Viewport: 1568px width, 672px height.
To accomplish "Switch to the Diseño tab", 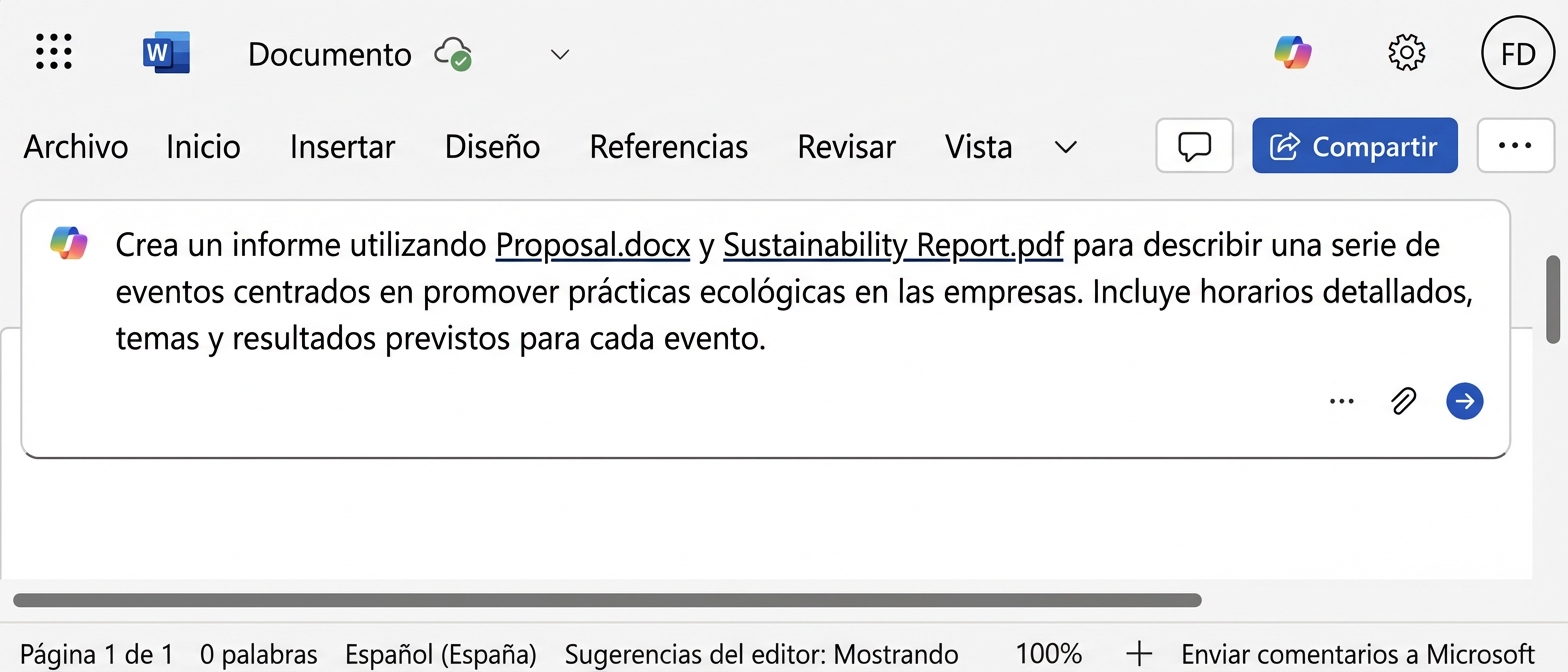I will coord(492,147).
